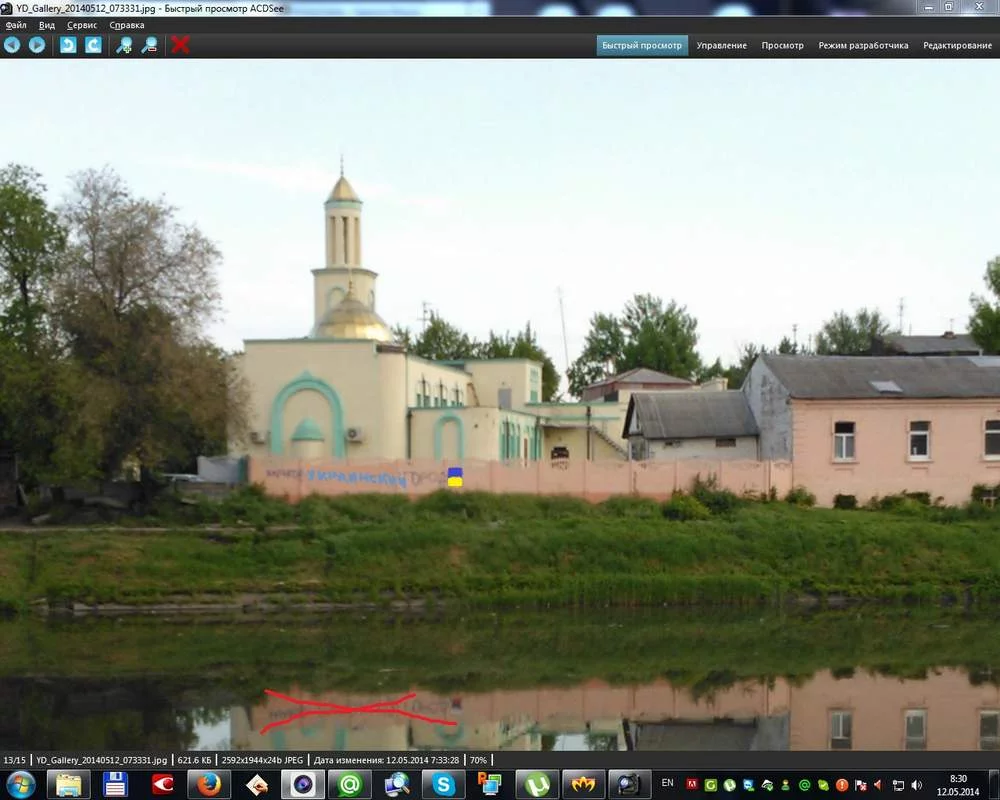Image resolution: width=1000 pixels, height=800 pixels.
Task: Launch uTorrent from the taskbar
Action: (x=537, y=783)
